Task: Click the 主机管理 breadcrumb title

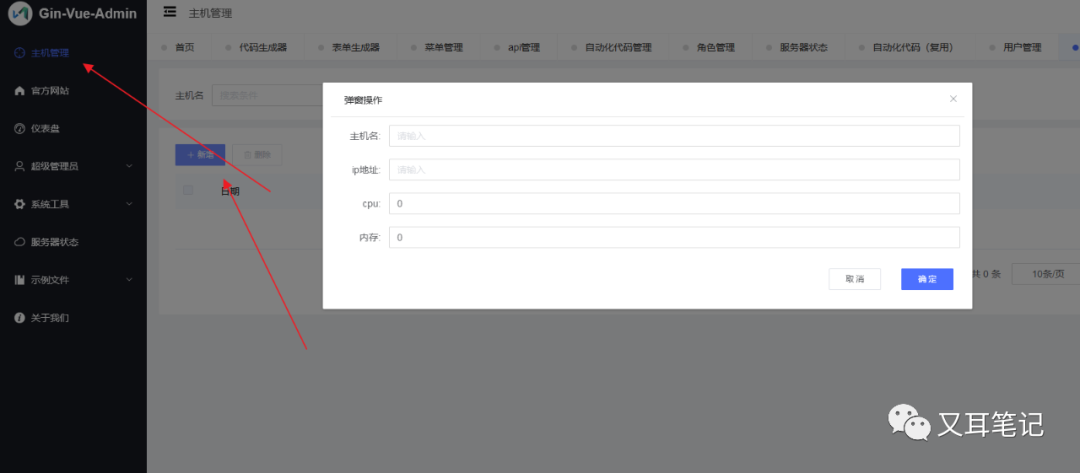Action: point(210,12)
